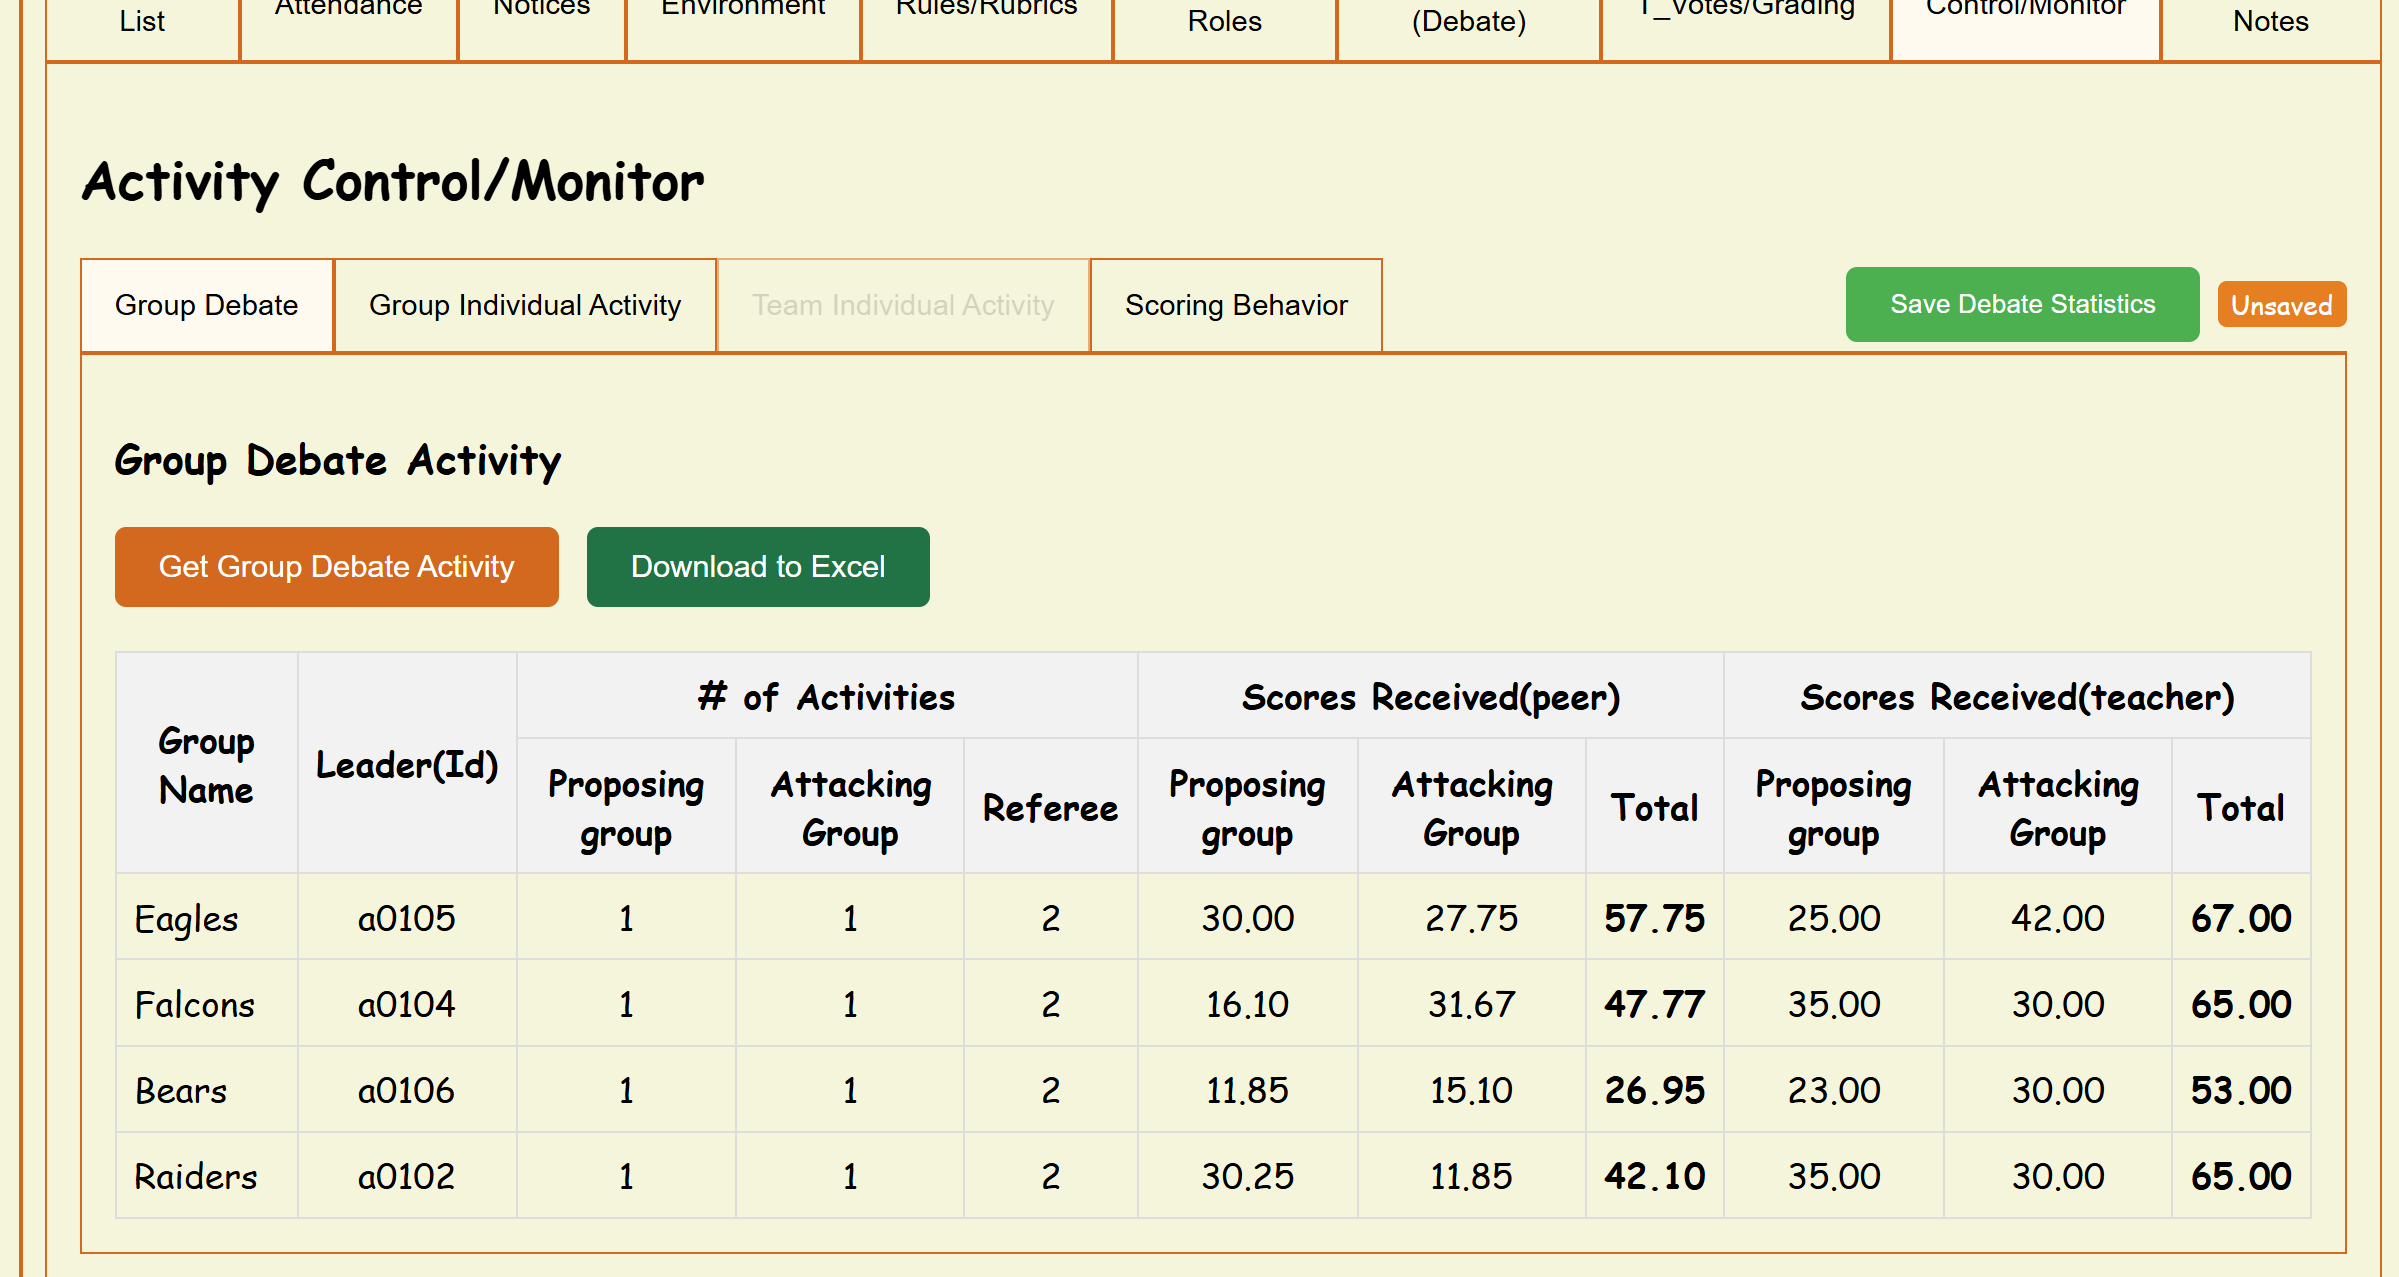Open the Scoring Behavior tab
The height and width of the screenshot is (1277, 2399).
(1235, 306)
